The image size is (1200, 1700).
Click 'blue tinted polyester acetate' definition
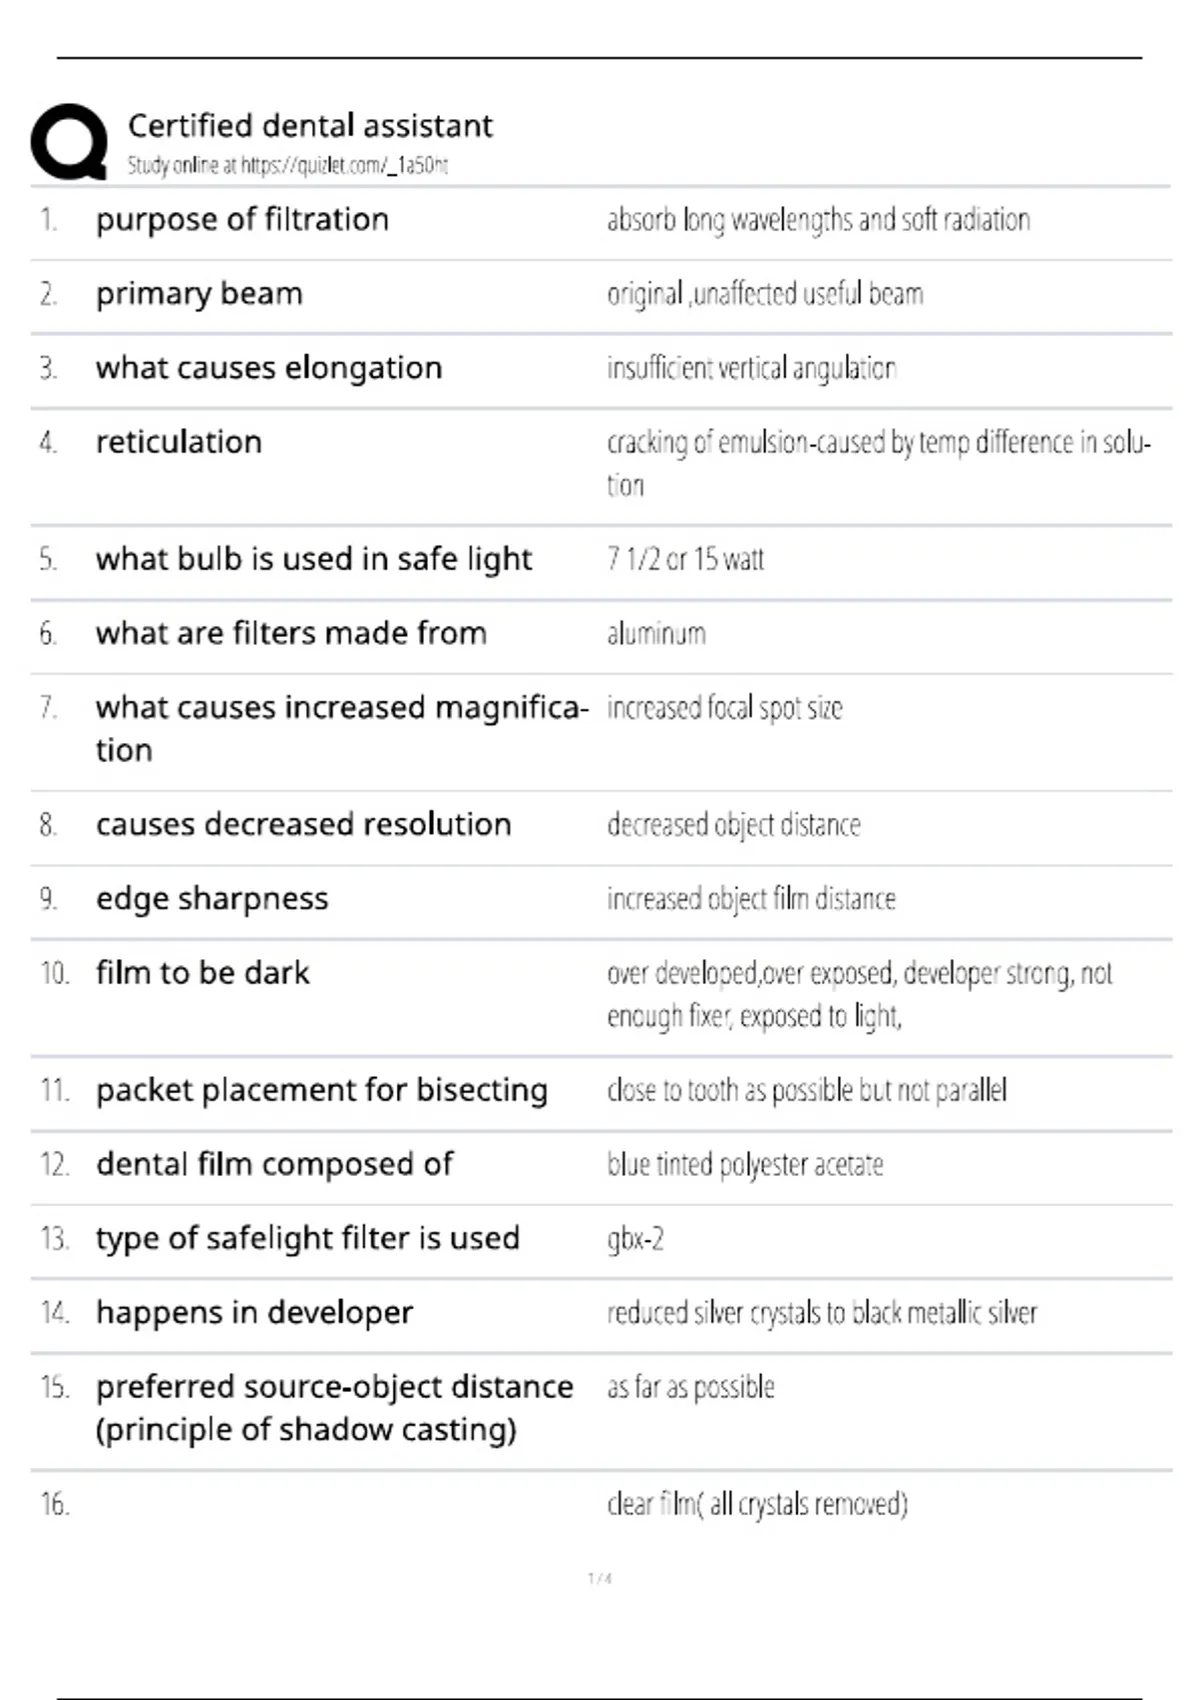point(745,1165)
